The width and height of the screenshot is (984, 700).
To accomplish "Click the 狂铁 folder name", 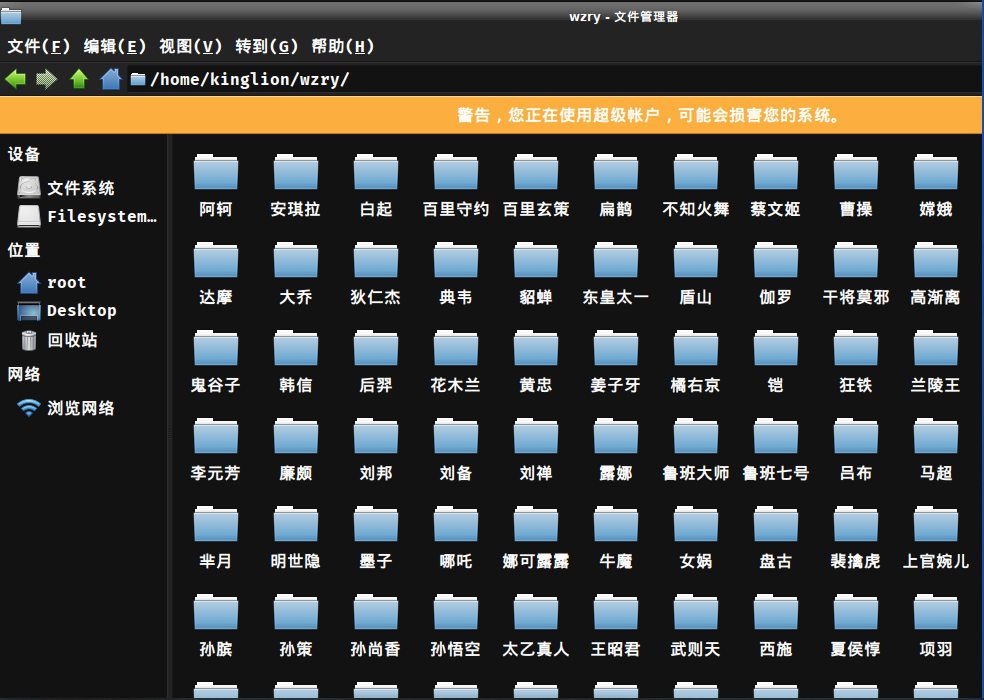I will tap(856, 385).
